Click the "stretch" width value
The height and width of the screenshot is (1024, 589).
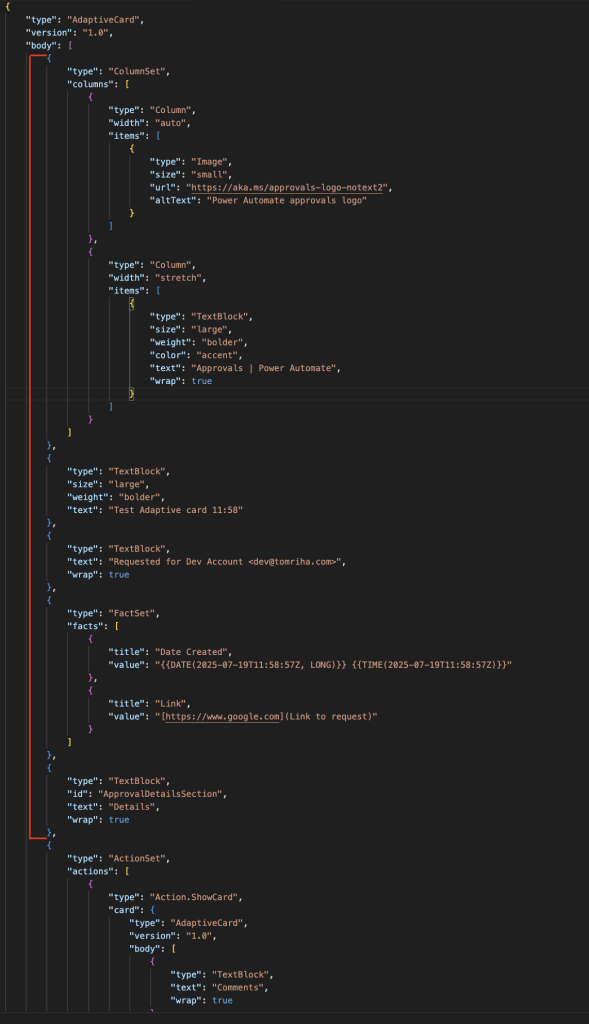tap(178, 278)
